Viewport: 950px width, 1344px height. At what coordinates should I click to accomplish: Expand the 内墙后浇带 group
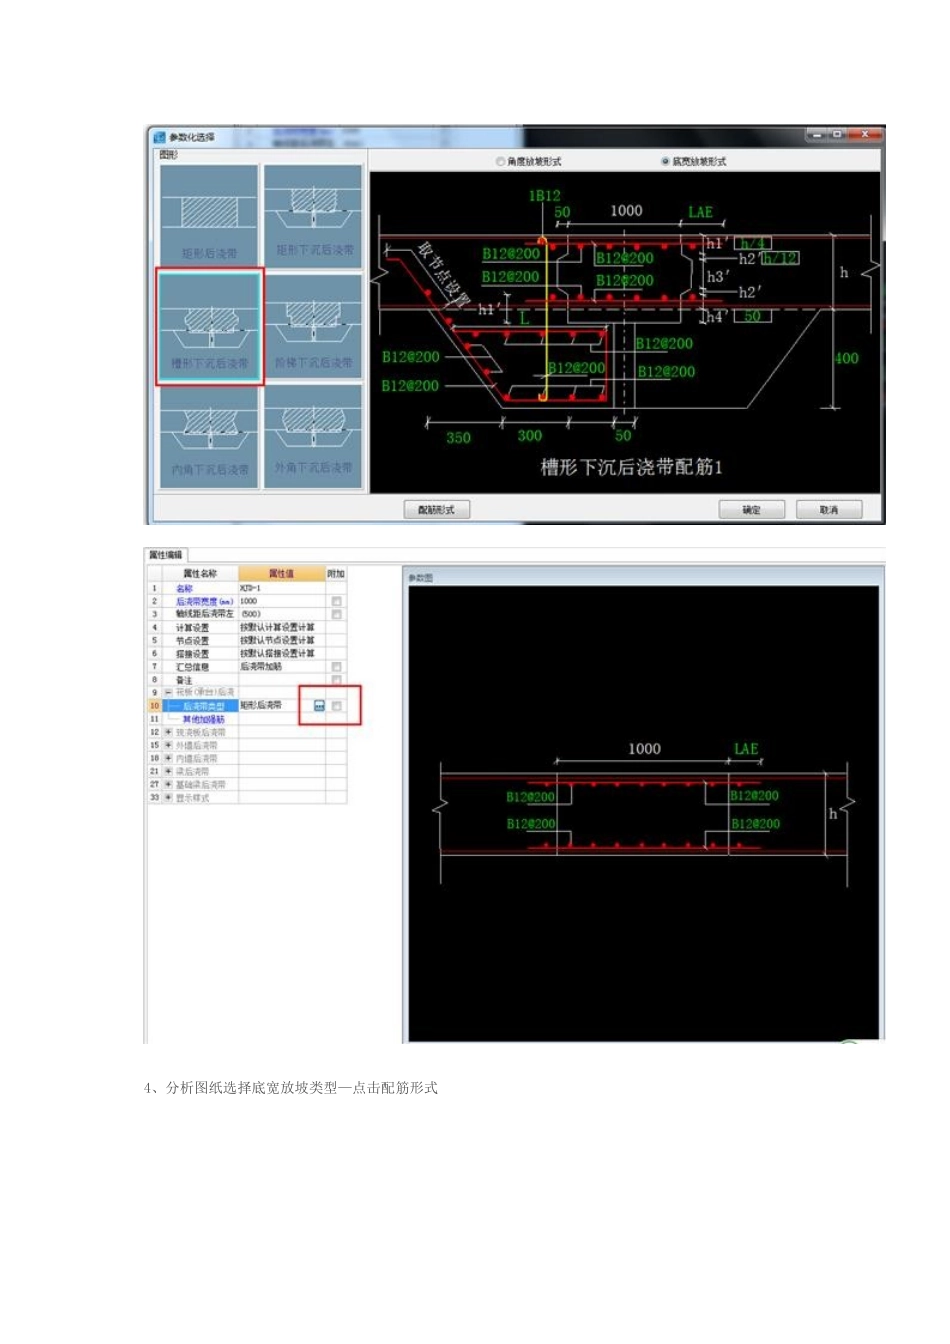point(168,758)
